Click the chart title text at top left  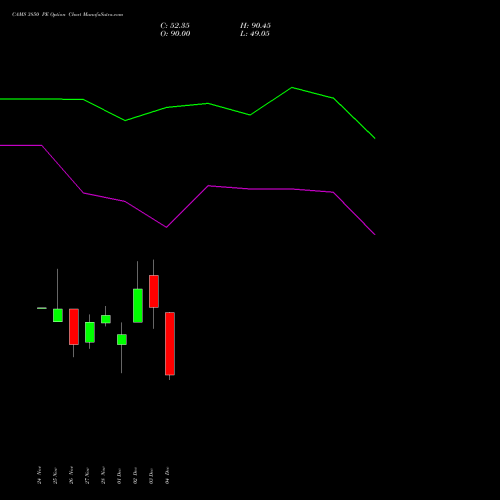coord(67,15)
